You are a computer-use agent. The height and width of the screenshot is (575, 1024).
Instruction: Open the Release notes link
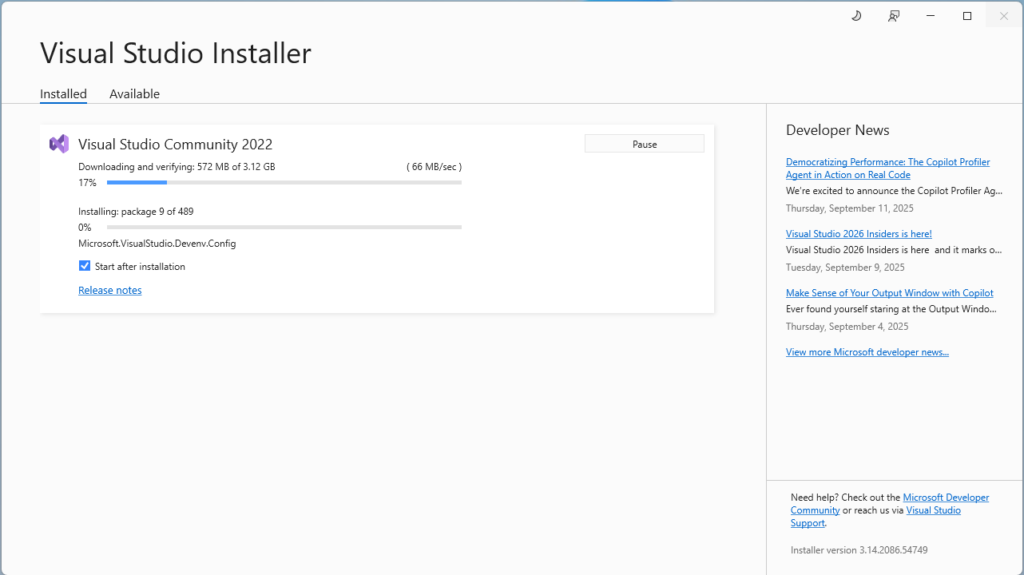pyautogui.click(x=110, y=290)
